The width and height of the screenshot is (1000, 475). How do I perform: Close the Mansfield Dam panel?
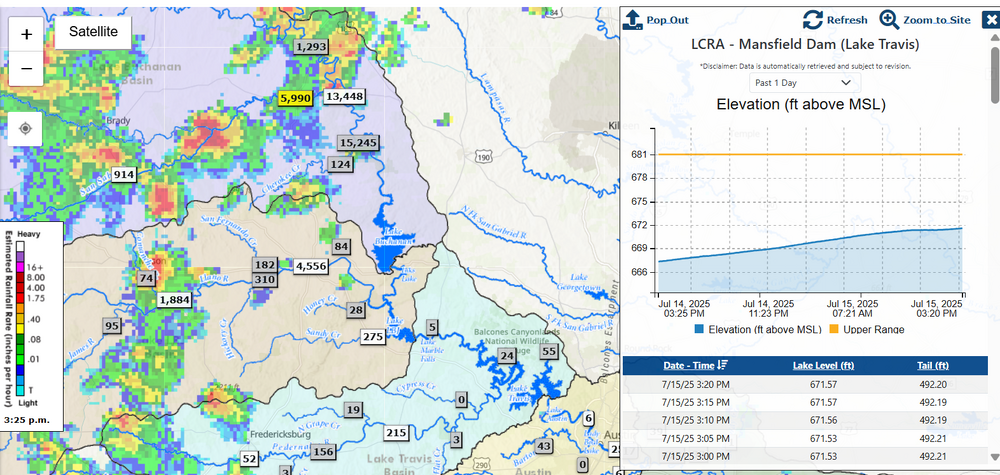[990, 19]
